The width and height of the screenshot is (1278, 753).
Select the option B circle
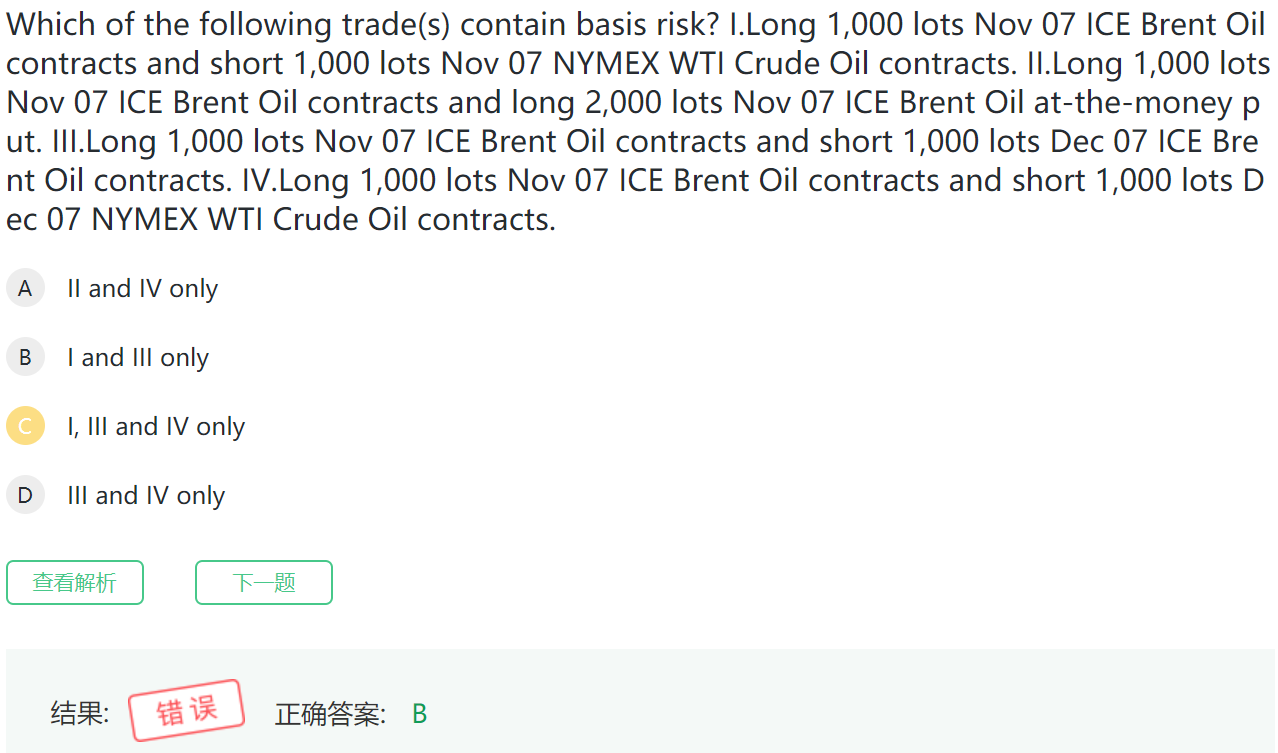point(25,358)
